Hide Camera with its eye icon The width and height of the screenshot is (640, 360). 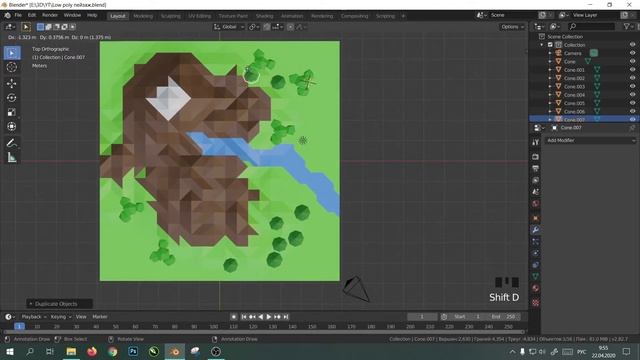click(x=632, y=53)
